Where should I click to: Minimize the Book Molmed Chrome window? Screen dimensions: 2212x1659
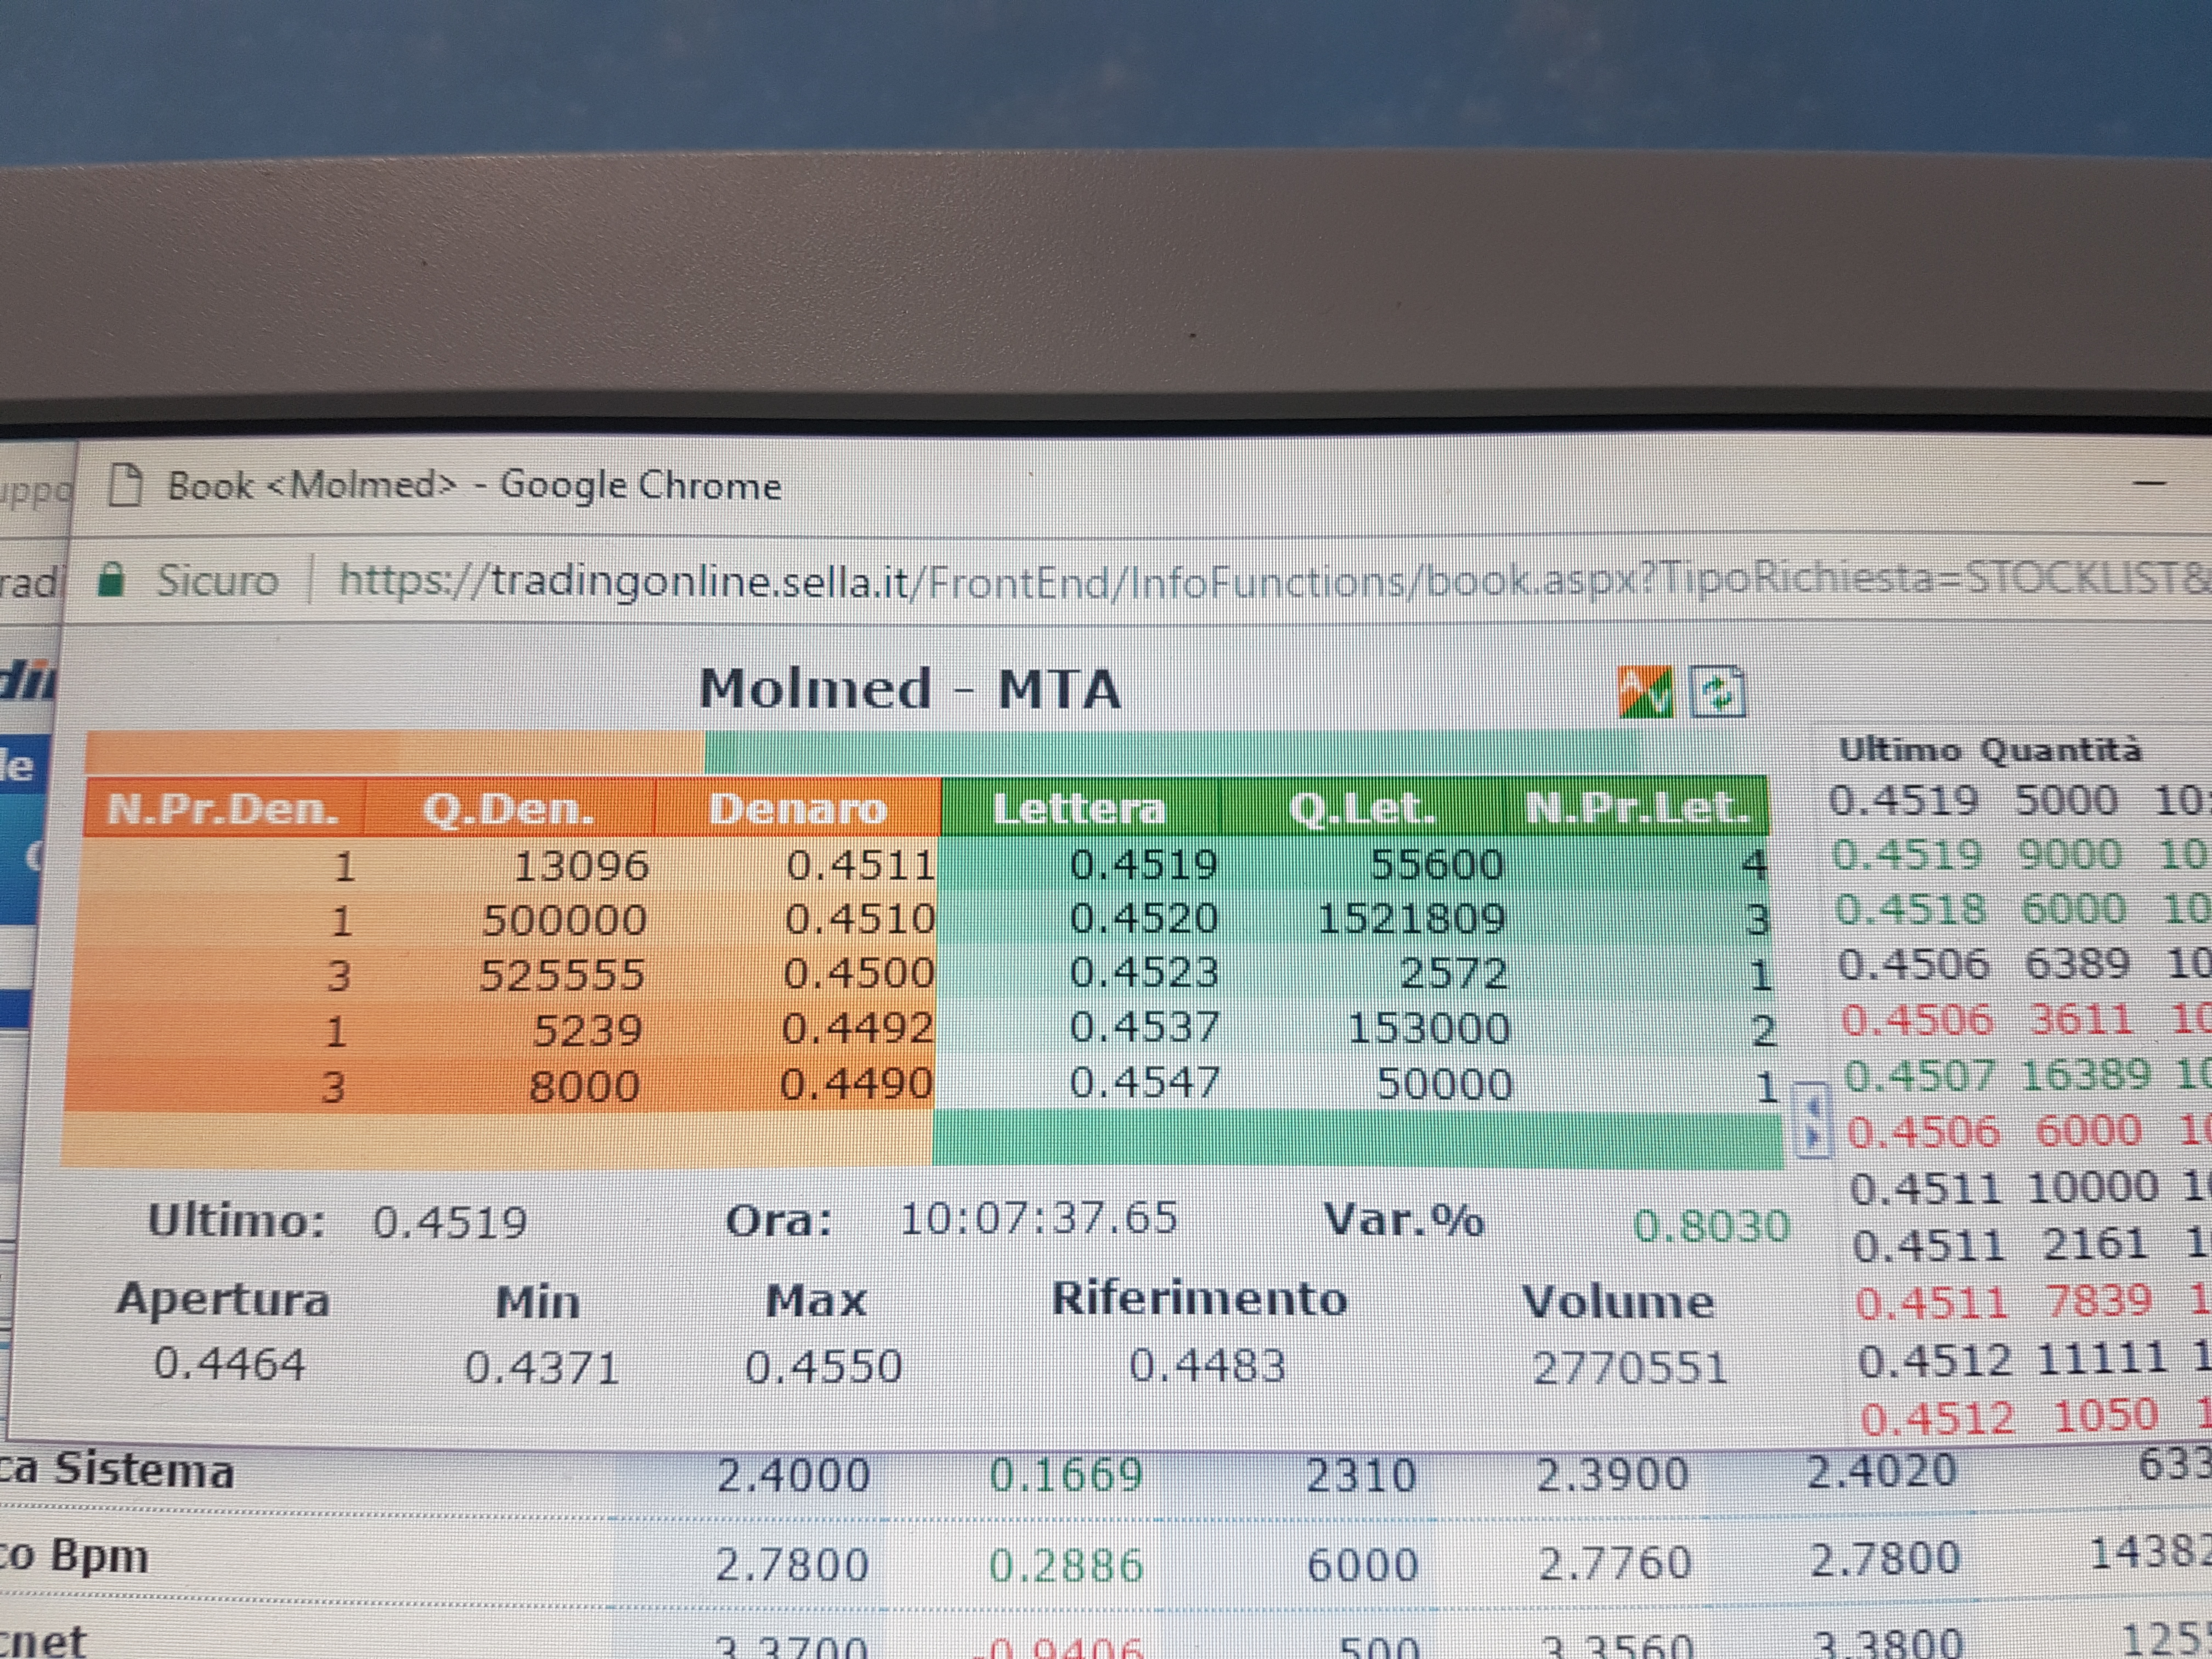(x=2149, y=484)
